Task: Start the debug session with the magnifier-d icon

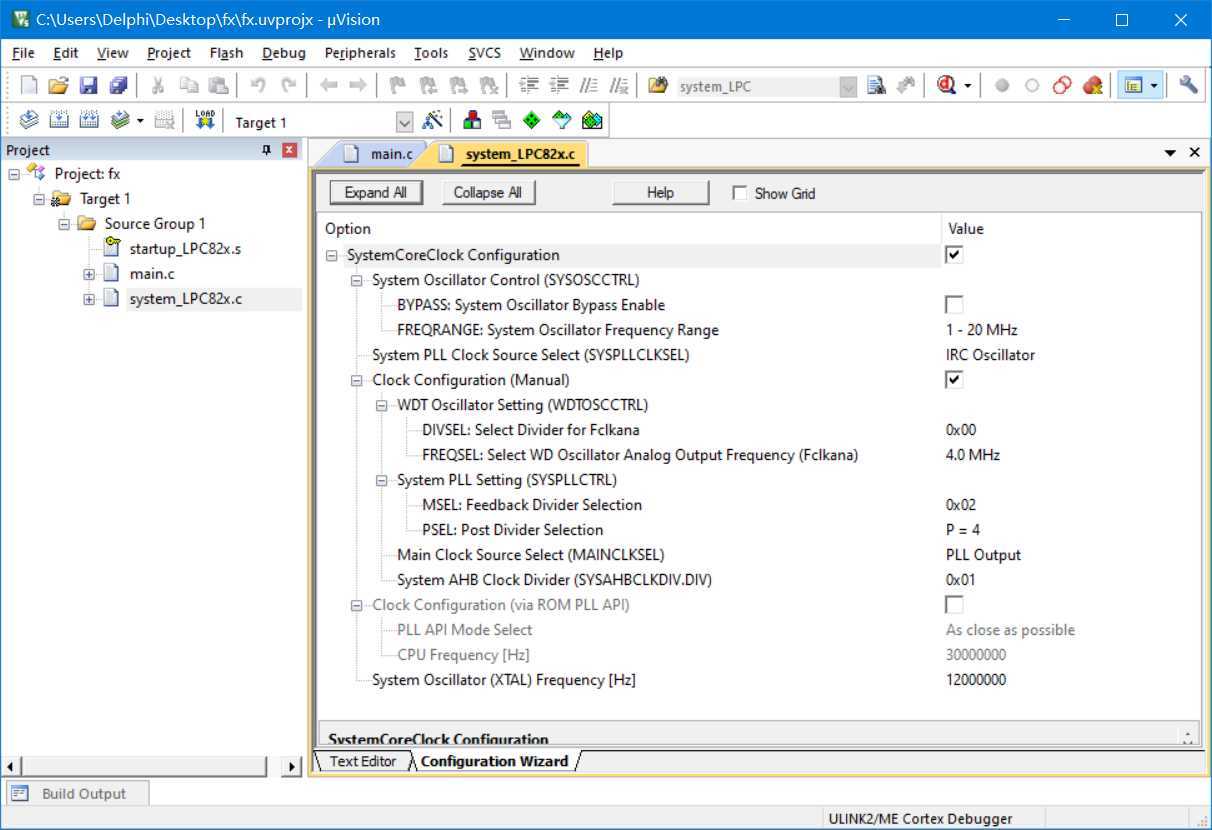Action: pyautogui.click(x=947, y=86)
